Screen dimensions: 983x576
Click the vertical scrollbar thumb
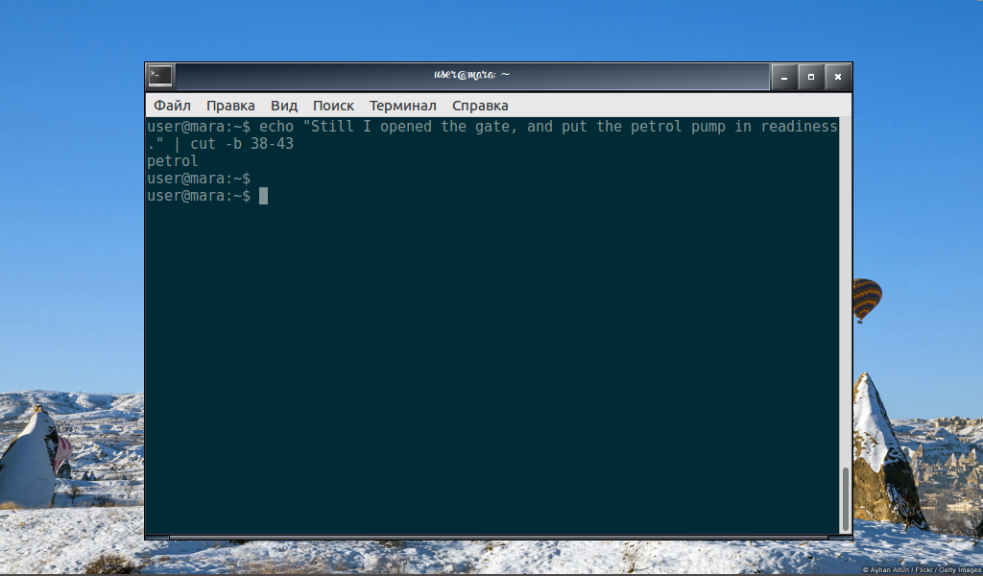click(845, 499)
